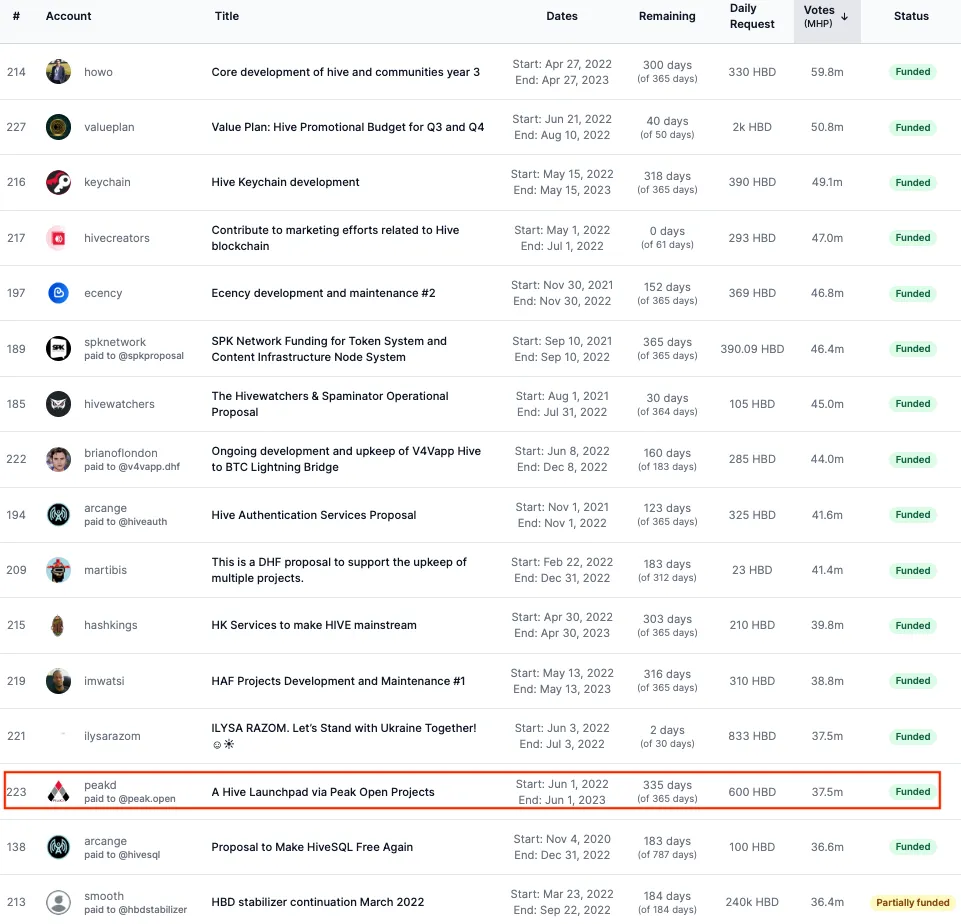Click the '59.8m' votes value

click(x=827, y=72)
